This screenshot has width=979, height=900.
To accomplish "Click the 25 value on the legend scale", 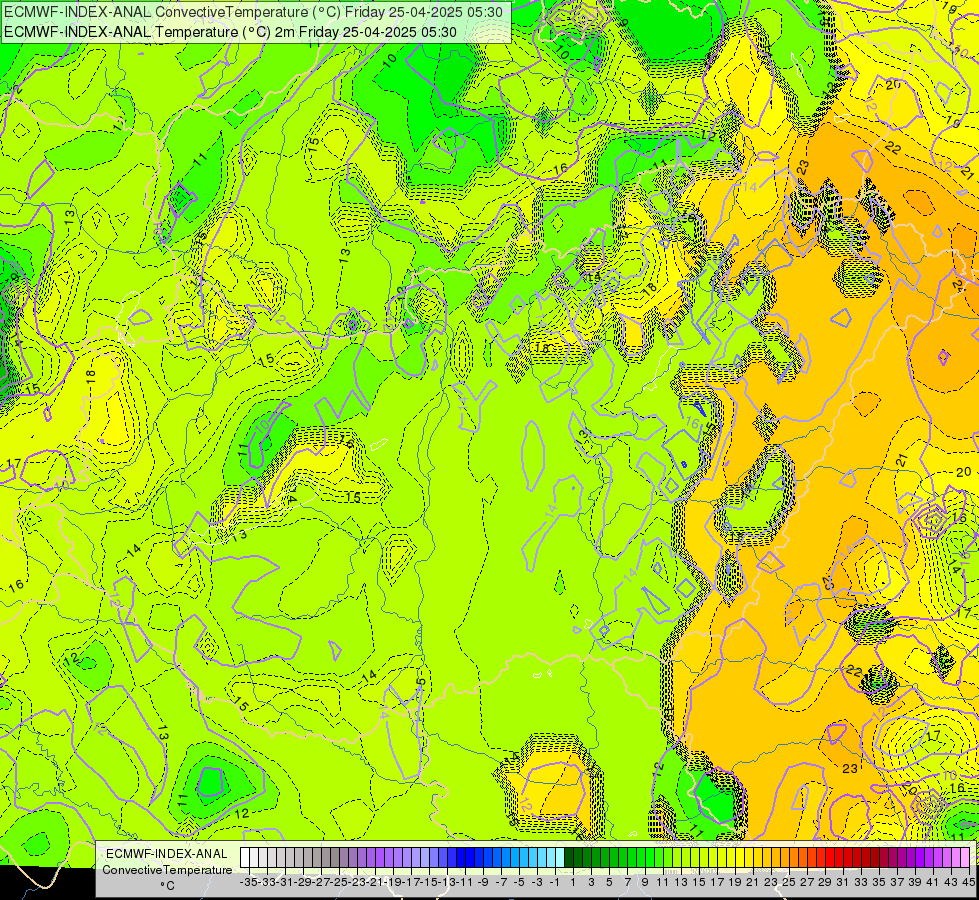I will [x=789, y=882].
